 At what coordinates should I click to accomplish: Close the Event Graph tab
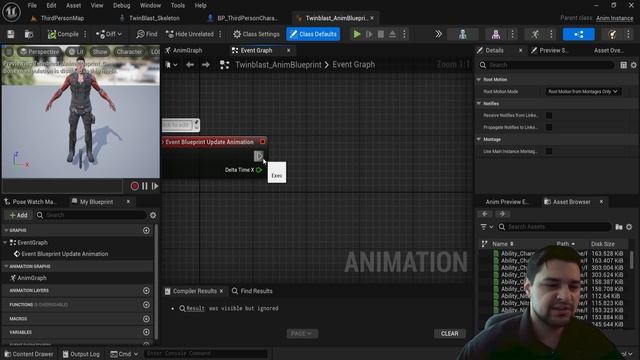point(289,51)
